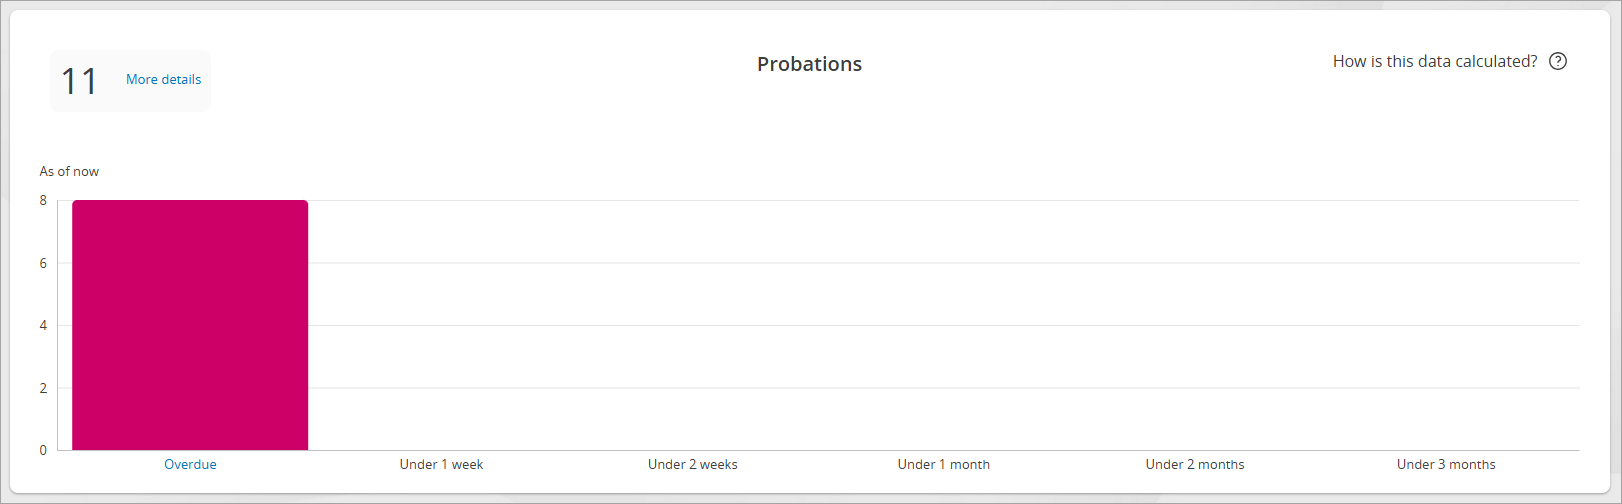The width and height of the screenshot is (1622, 504).
Task: Click the total count number 11
Action: pos(80,81)
